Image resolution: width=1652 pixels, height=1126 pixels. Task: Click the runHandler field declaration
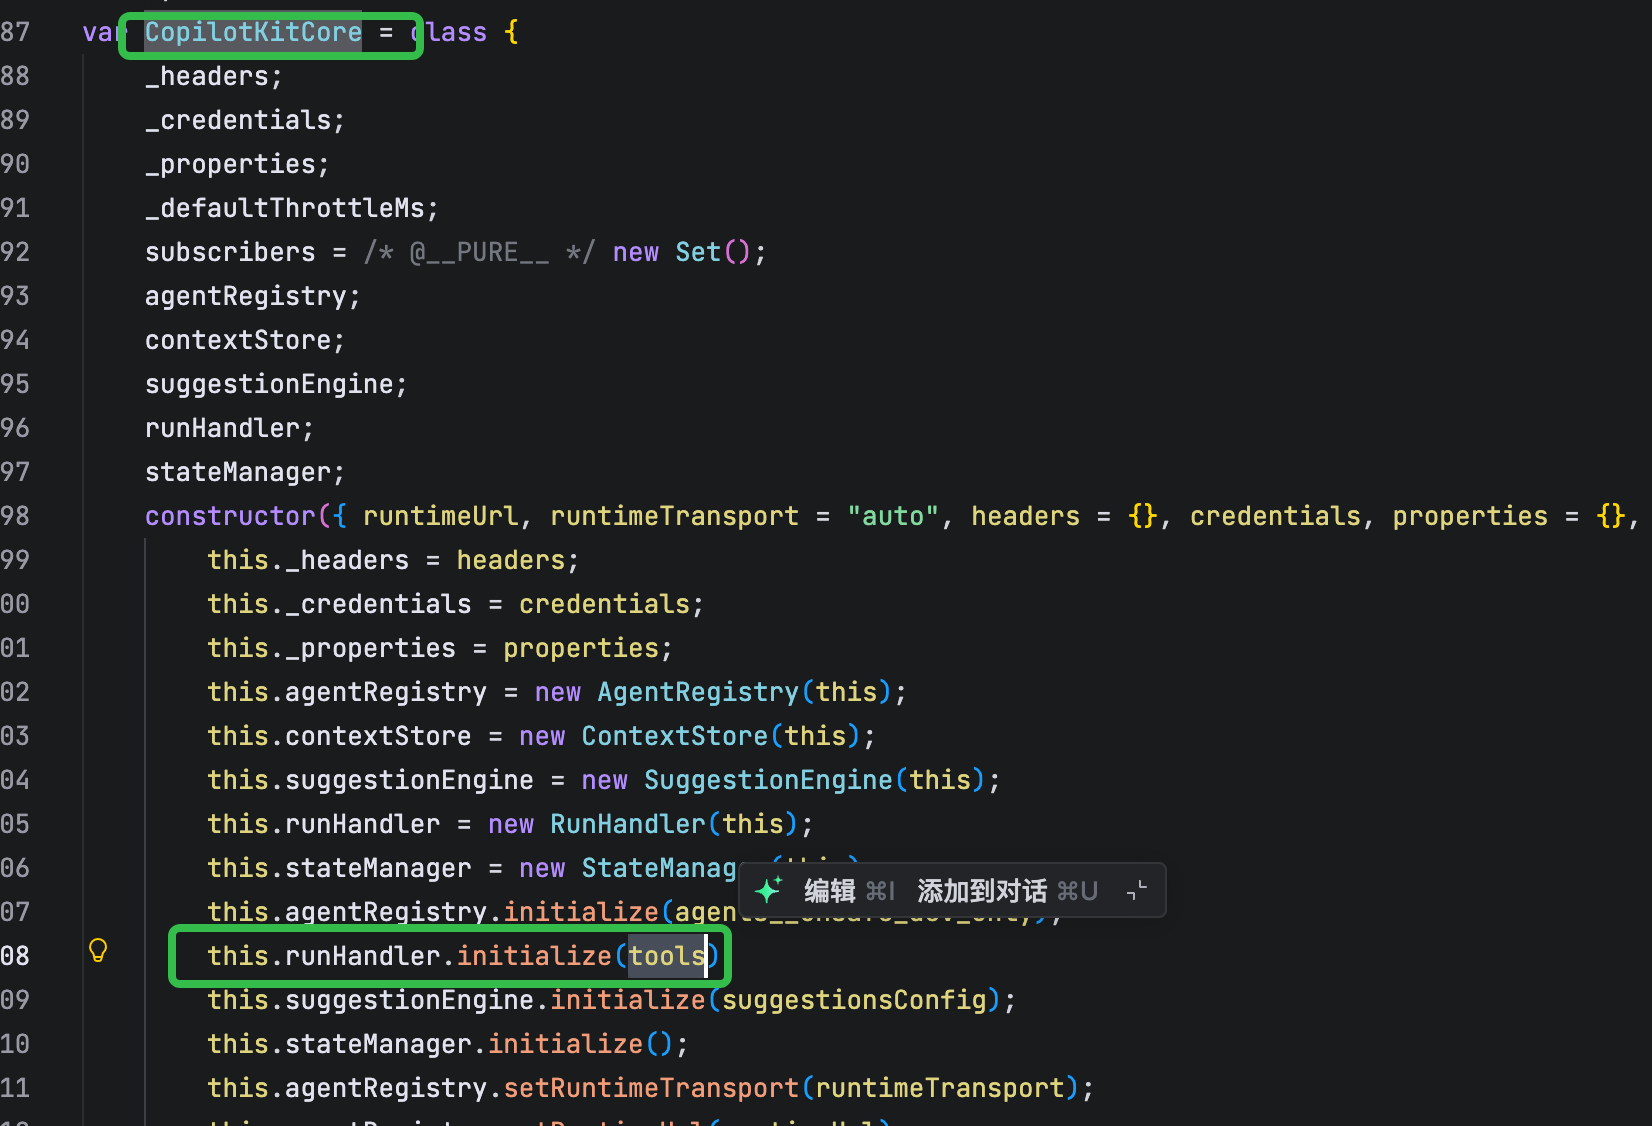(x=229, y=428)
